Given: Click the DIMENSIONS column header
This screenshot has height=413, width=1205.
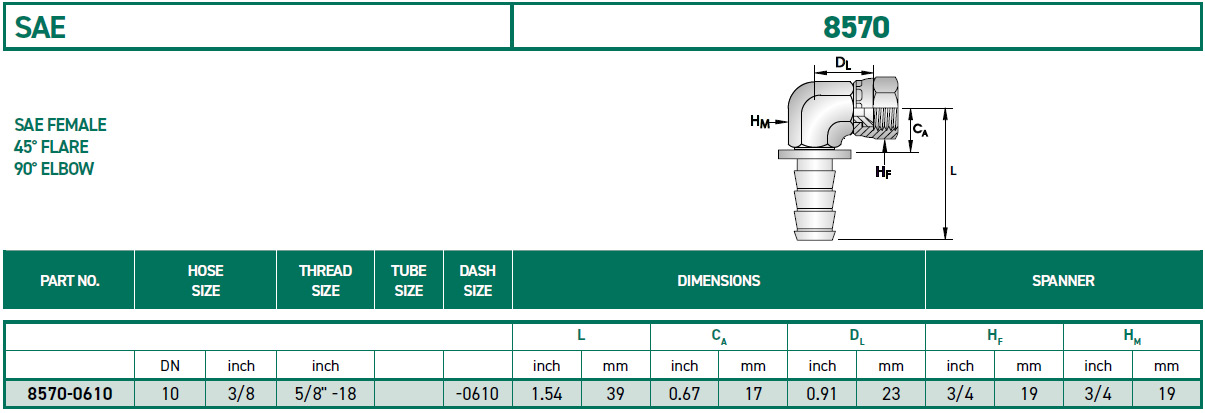Looking at the screenshot, I should (x=719, y=281).
